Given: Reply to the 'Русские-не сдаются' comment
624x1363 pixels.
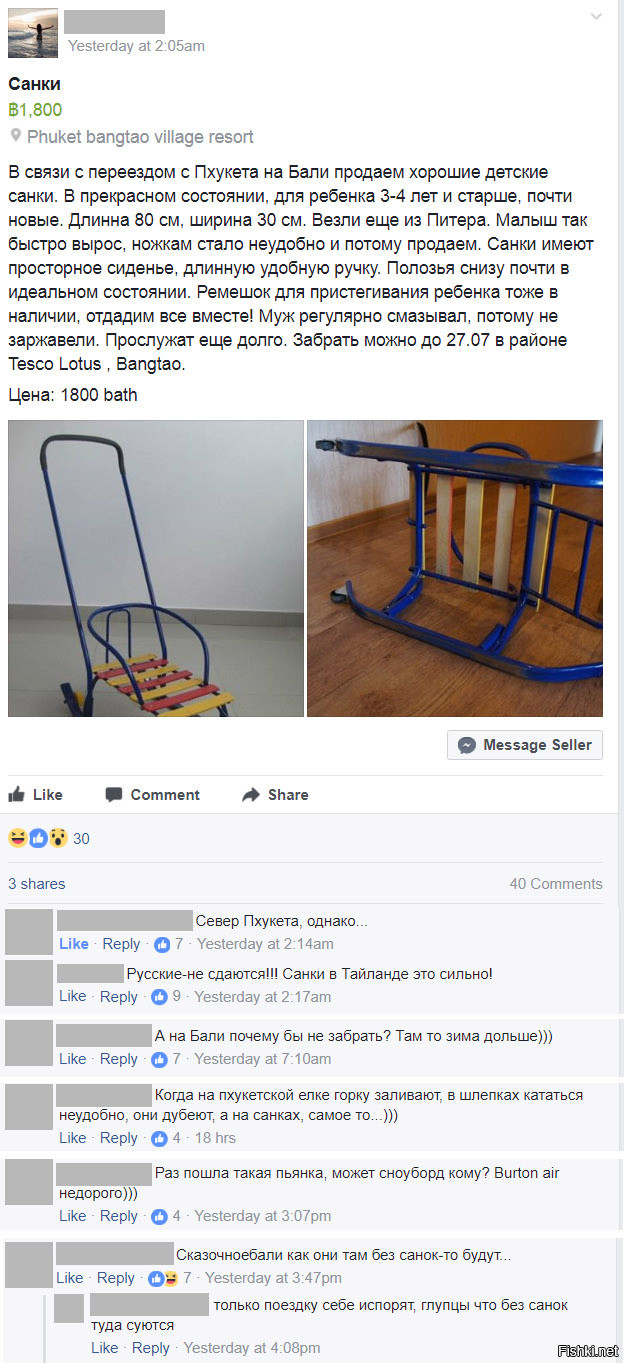Looking at the screenshot, I should 119,997.
